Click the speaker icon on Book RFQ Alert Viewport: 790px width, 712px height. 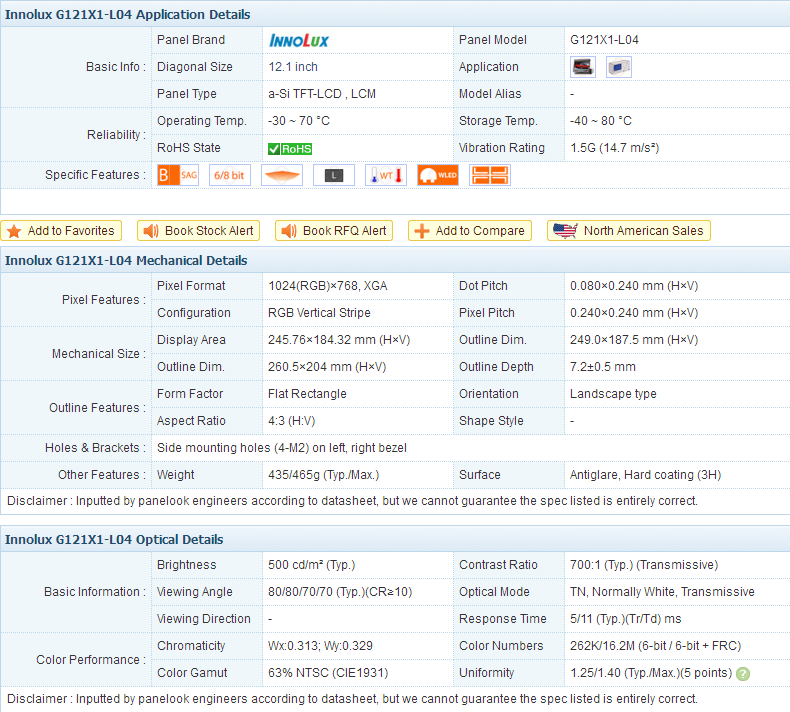coord(289,231)
